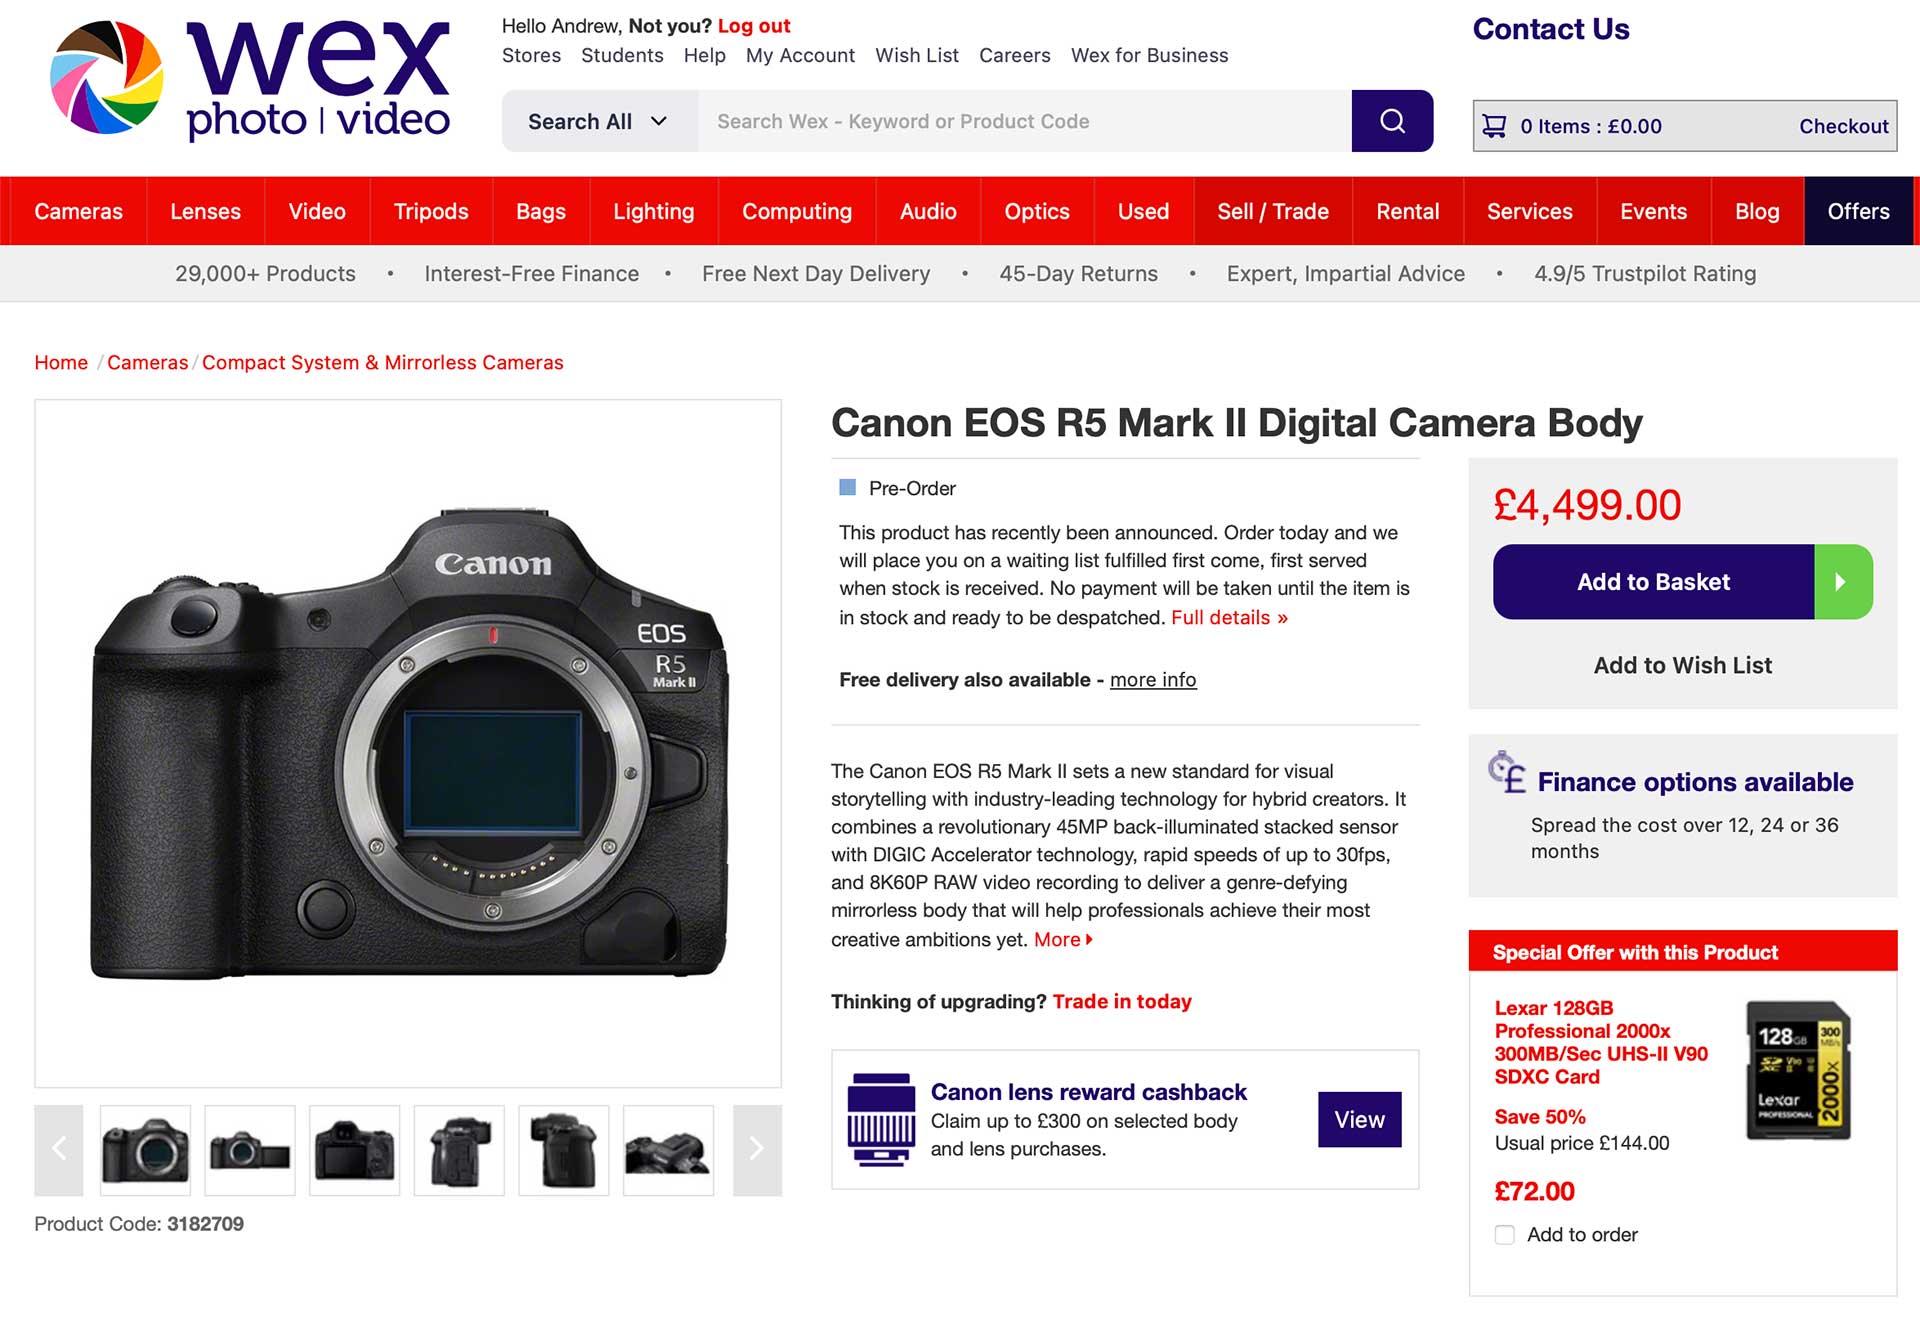The width and height of the screenshot is (1920, 1319).
Task: Show previous thumbnails with left arrow
Action: tap(59, 1150)
